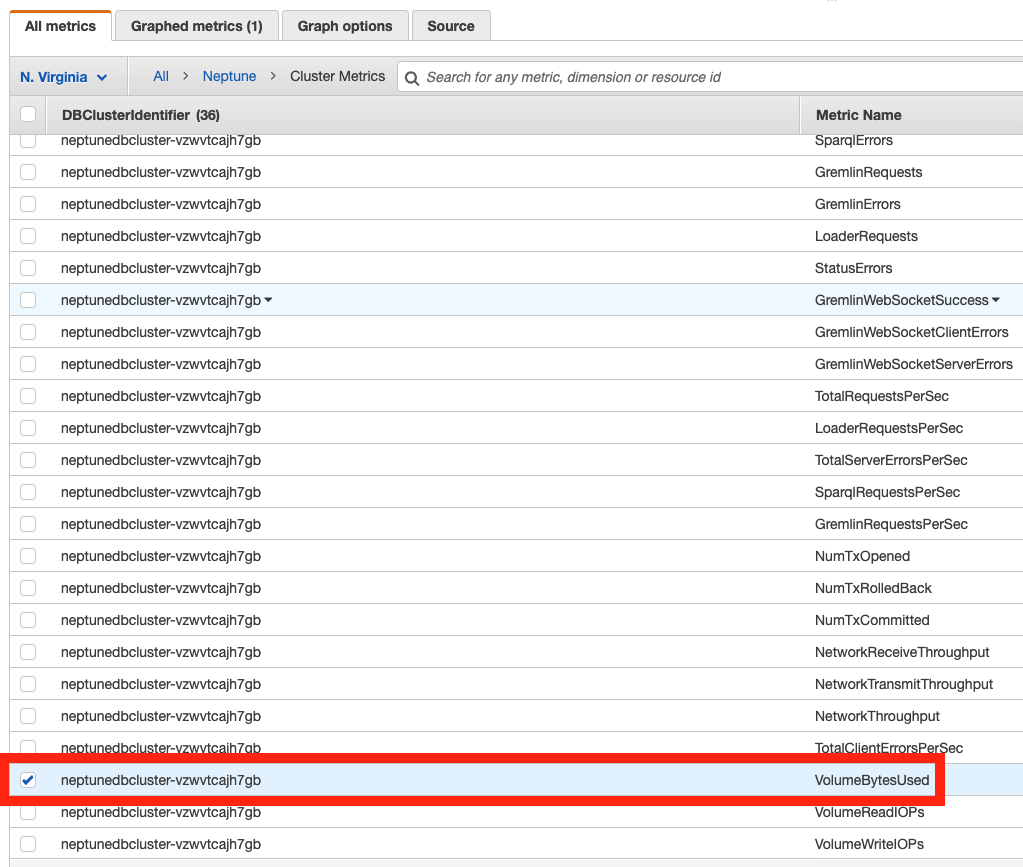Click the LoaderRequestsPerSec metric name
The image size is (1023, 867).
tap(889, 428)
